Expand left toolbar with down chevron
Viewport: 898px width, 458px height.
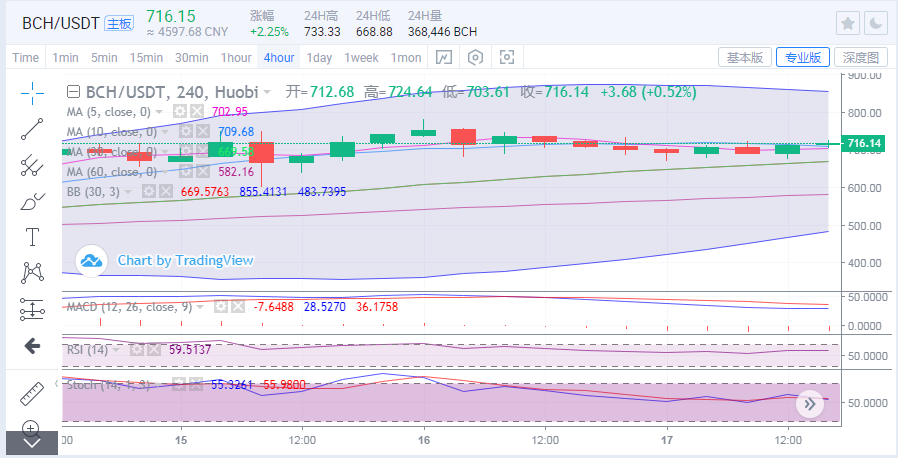31,443
